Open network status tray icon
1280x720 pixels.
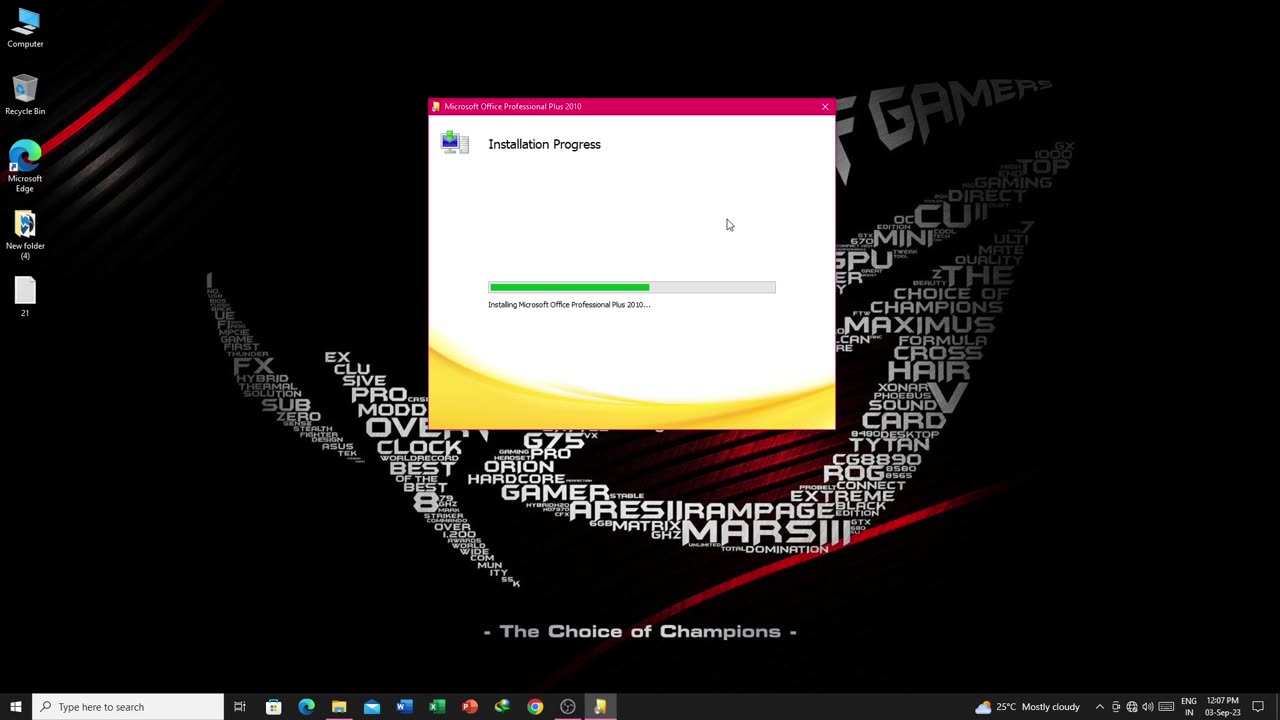[x=1132, y=707]
